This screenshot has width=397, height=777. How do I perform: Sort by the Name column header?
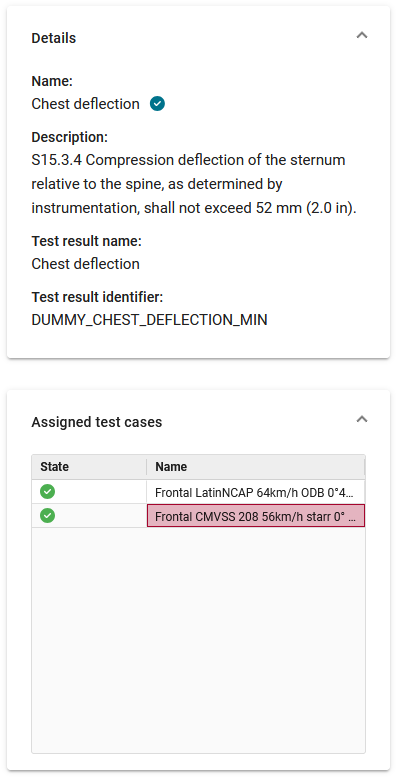(255, 467)
